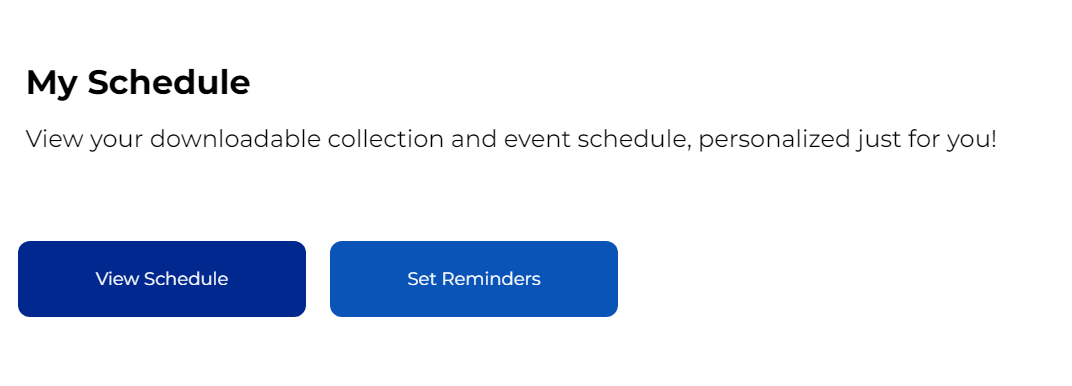This screenshot has width=1072, height=386.
Task: Click "event schedule" phrase in description
Action: pos(598,139)
